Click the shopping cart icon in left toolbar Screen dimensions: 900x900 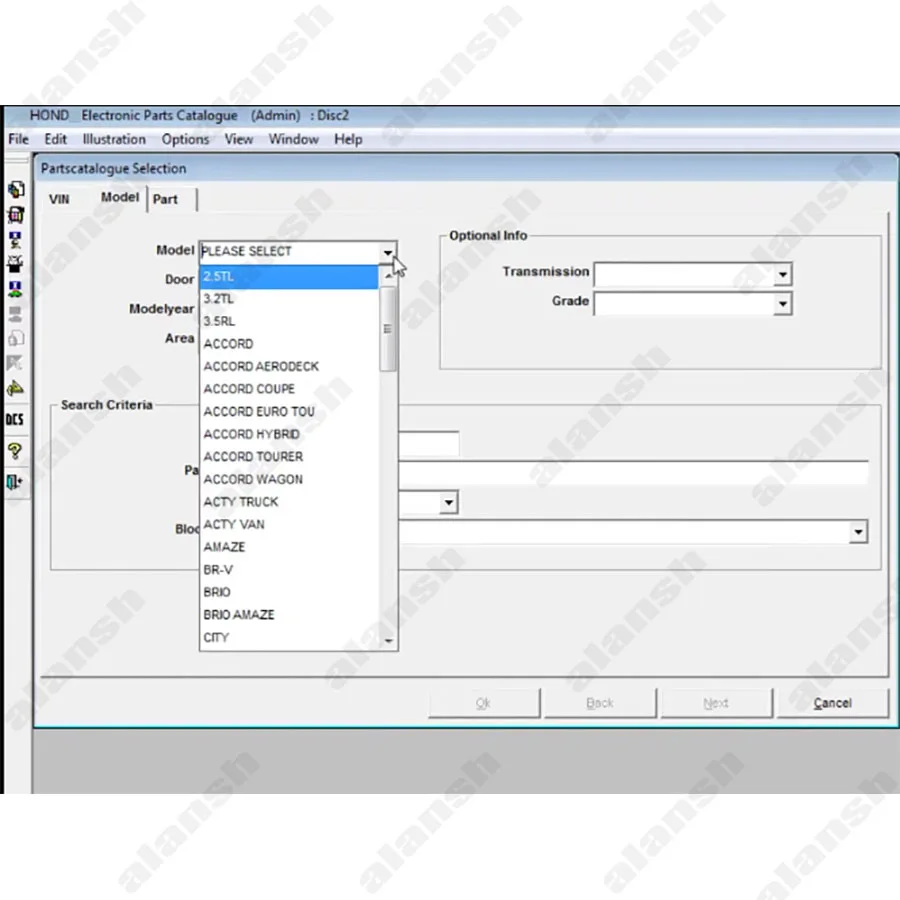[15, 215]
